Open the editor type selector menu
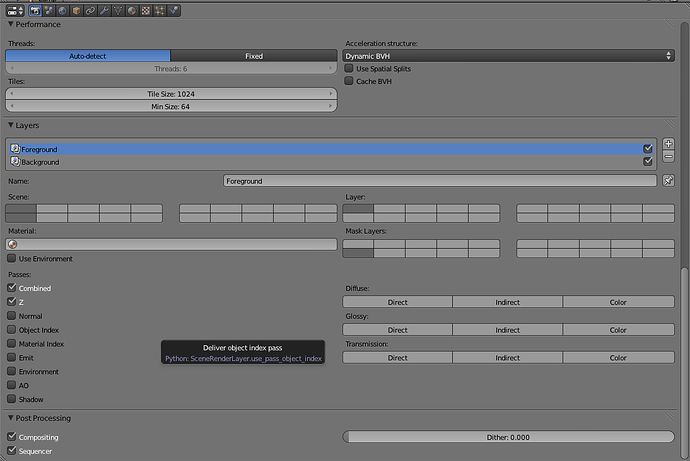Viewport: 690px width, 461px height. (15, 11)
